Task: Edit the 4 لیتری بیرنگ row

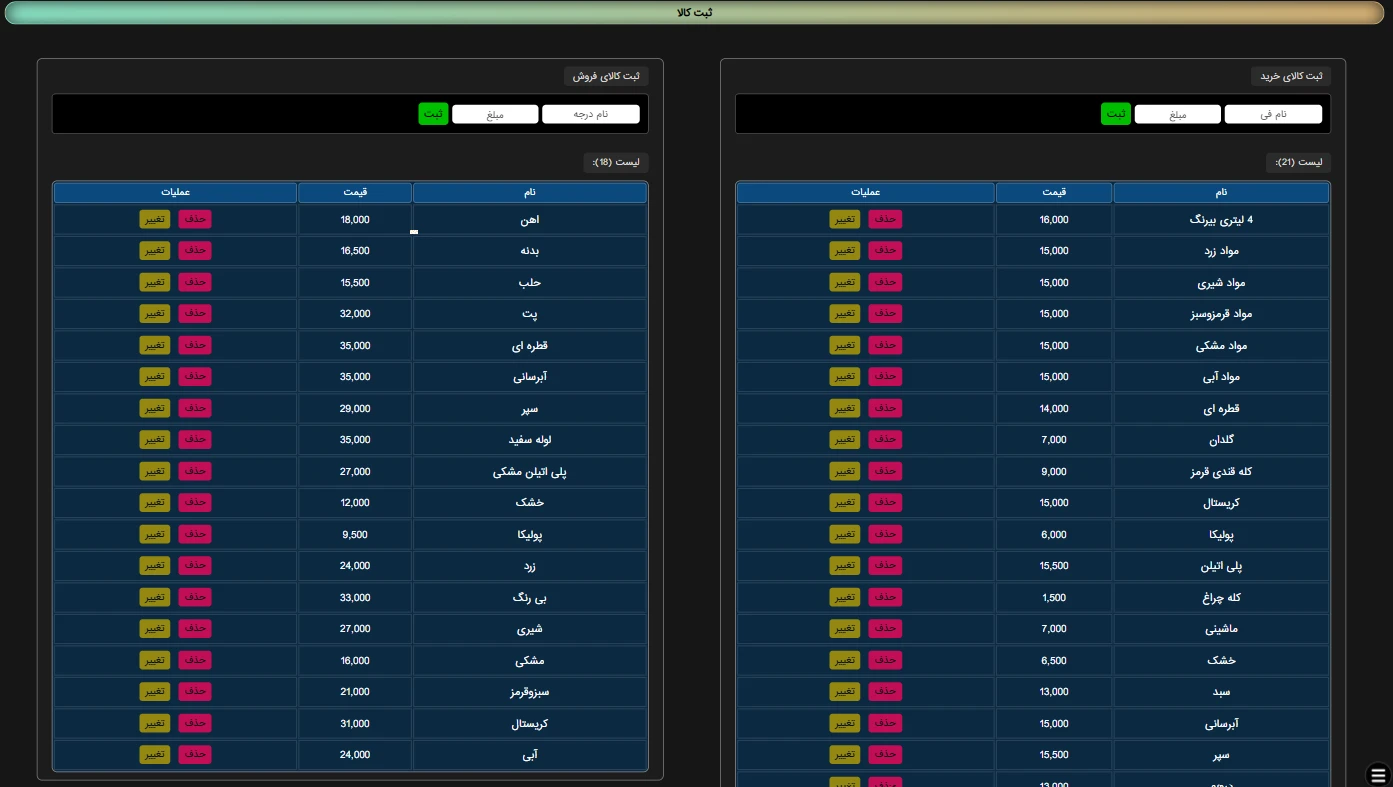Action: 844,219
